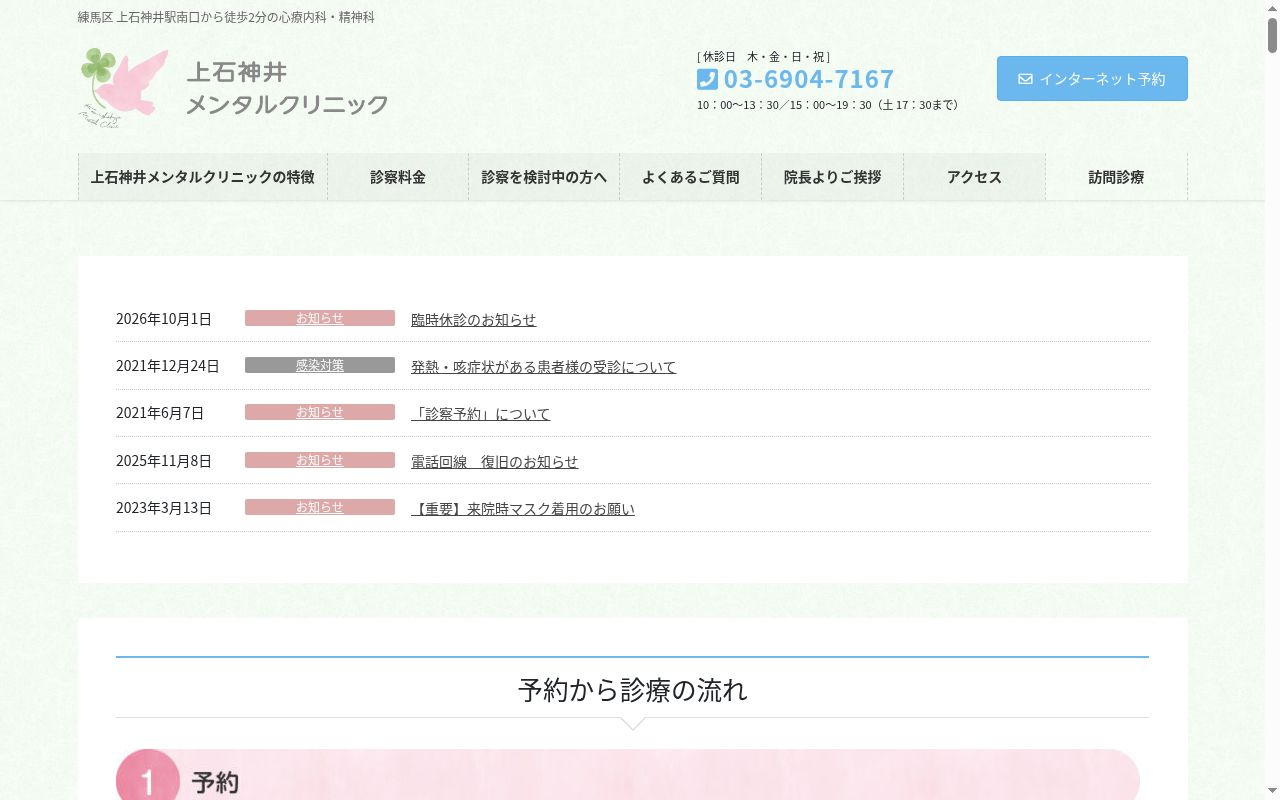Click the お知らせ tag dated 2021年6月7日
Viewport: 1280px width, 800px height.
320,412
